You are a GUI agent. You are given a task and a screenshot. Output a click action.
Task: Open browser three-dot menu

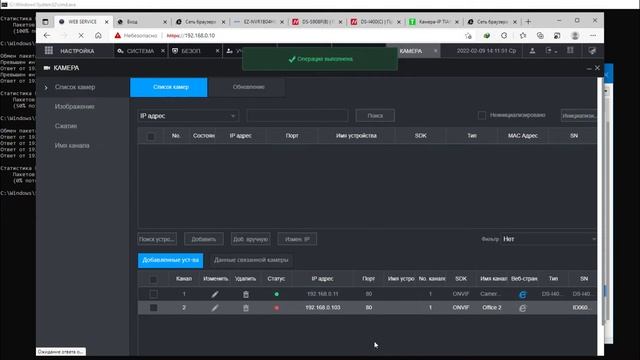point(593,36)
